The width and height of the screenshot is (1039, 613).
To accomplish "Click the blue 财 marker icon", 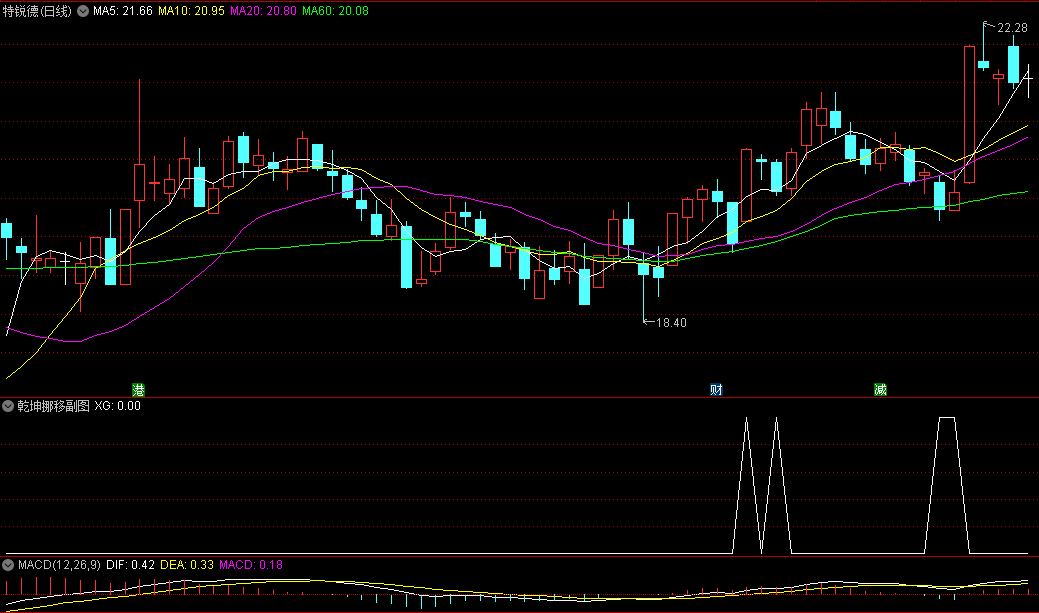I will click(716, 390).
